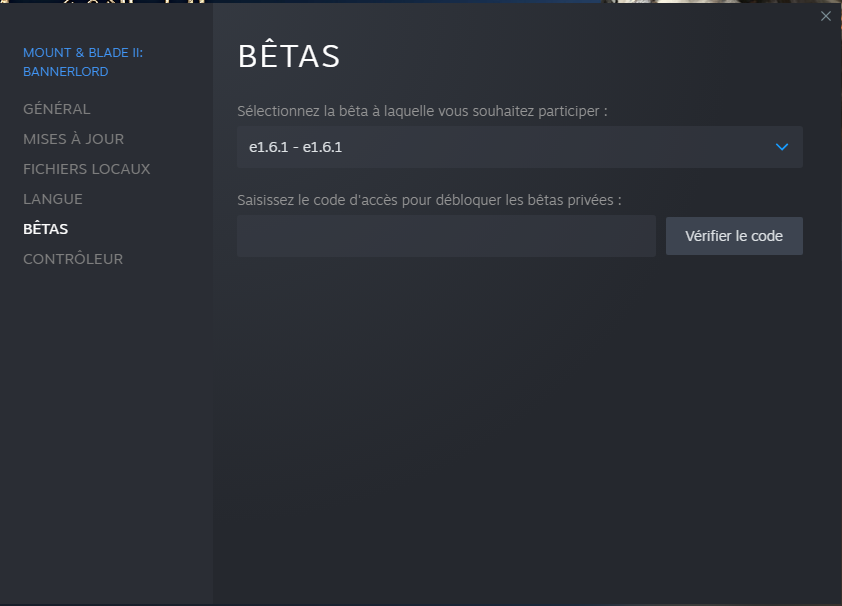Switch to the Mises à jour tab

click(74, 139)
